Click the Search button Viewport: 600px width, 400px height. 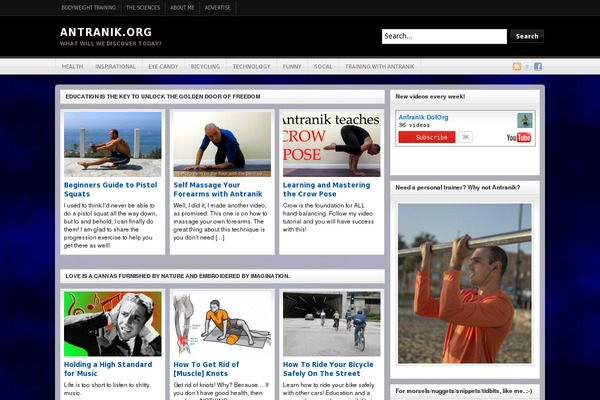[x=527, y=36]
